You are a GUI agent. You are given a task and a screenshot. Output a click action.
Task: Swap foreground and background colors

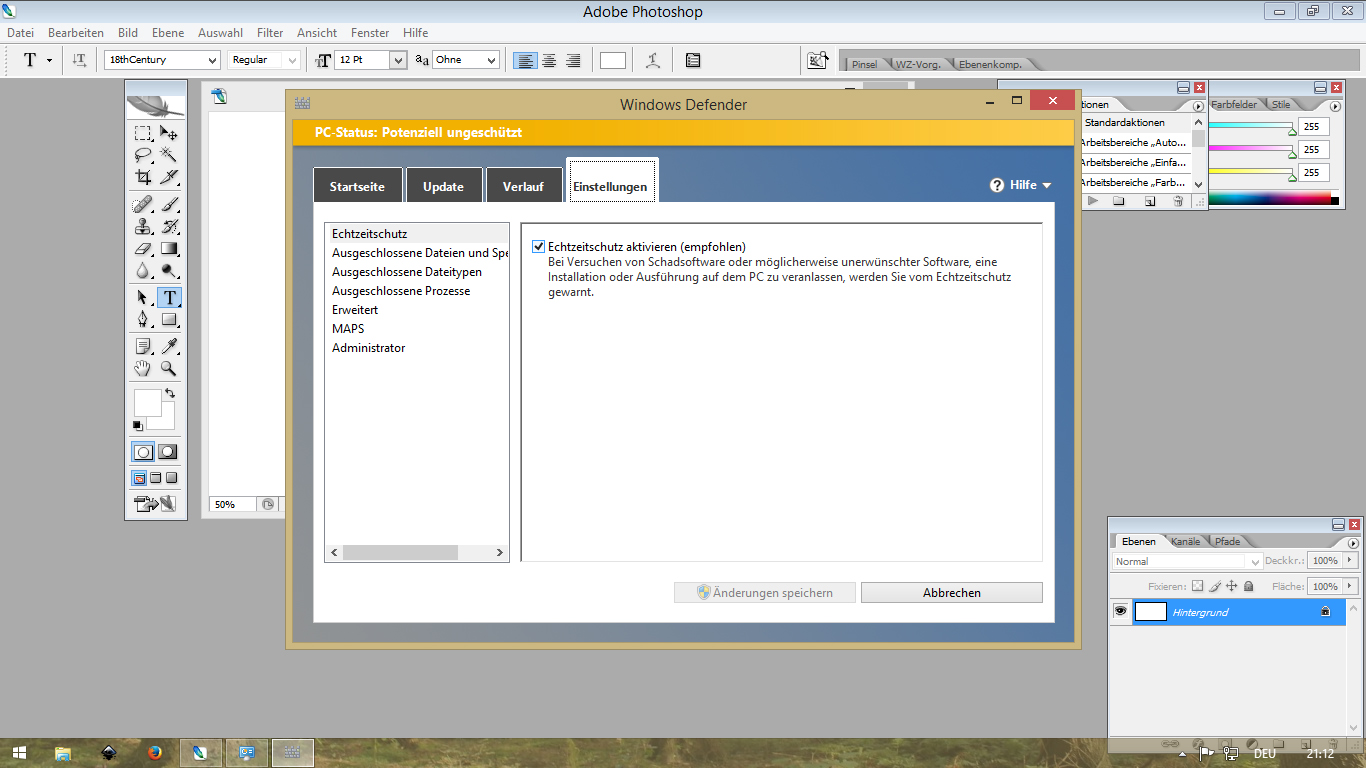(x=170, y=394)
